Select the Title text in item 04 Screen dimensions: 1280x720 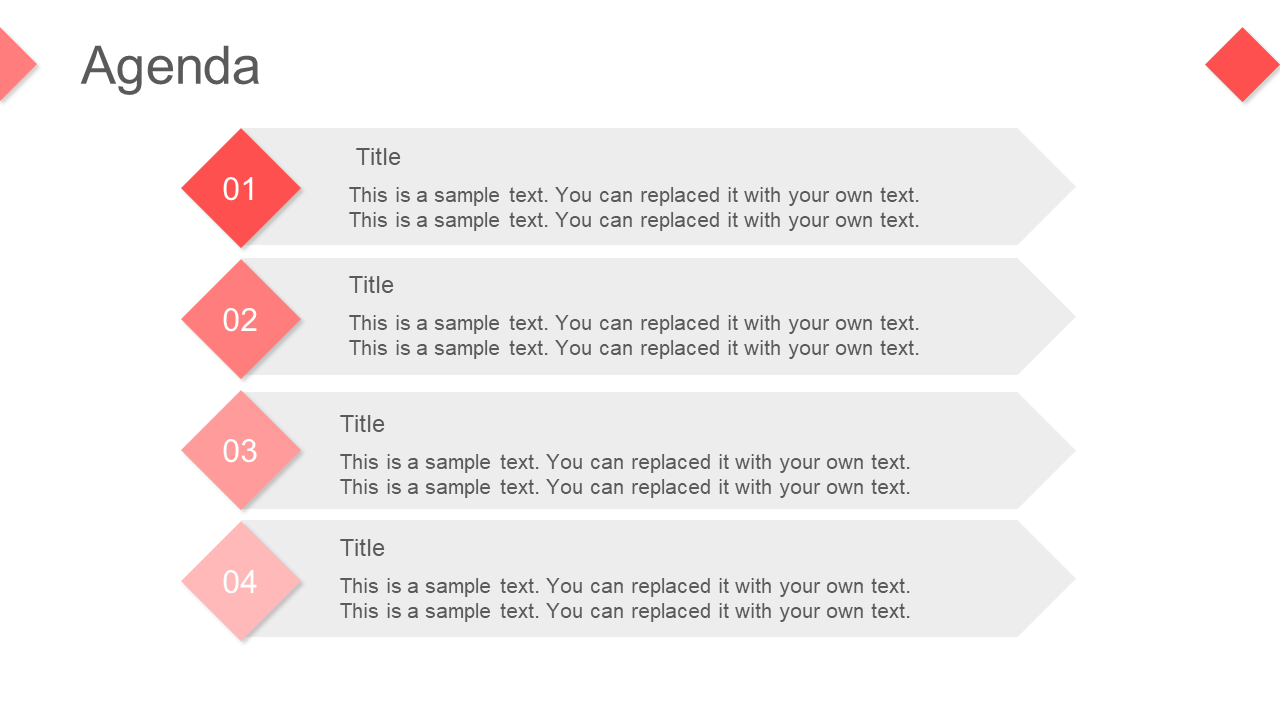[362, 548]
